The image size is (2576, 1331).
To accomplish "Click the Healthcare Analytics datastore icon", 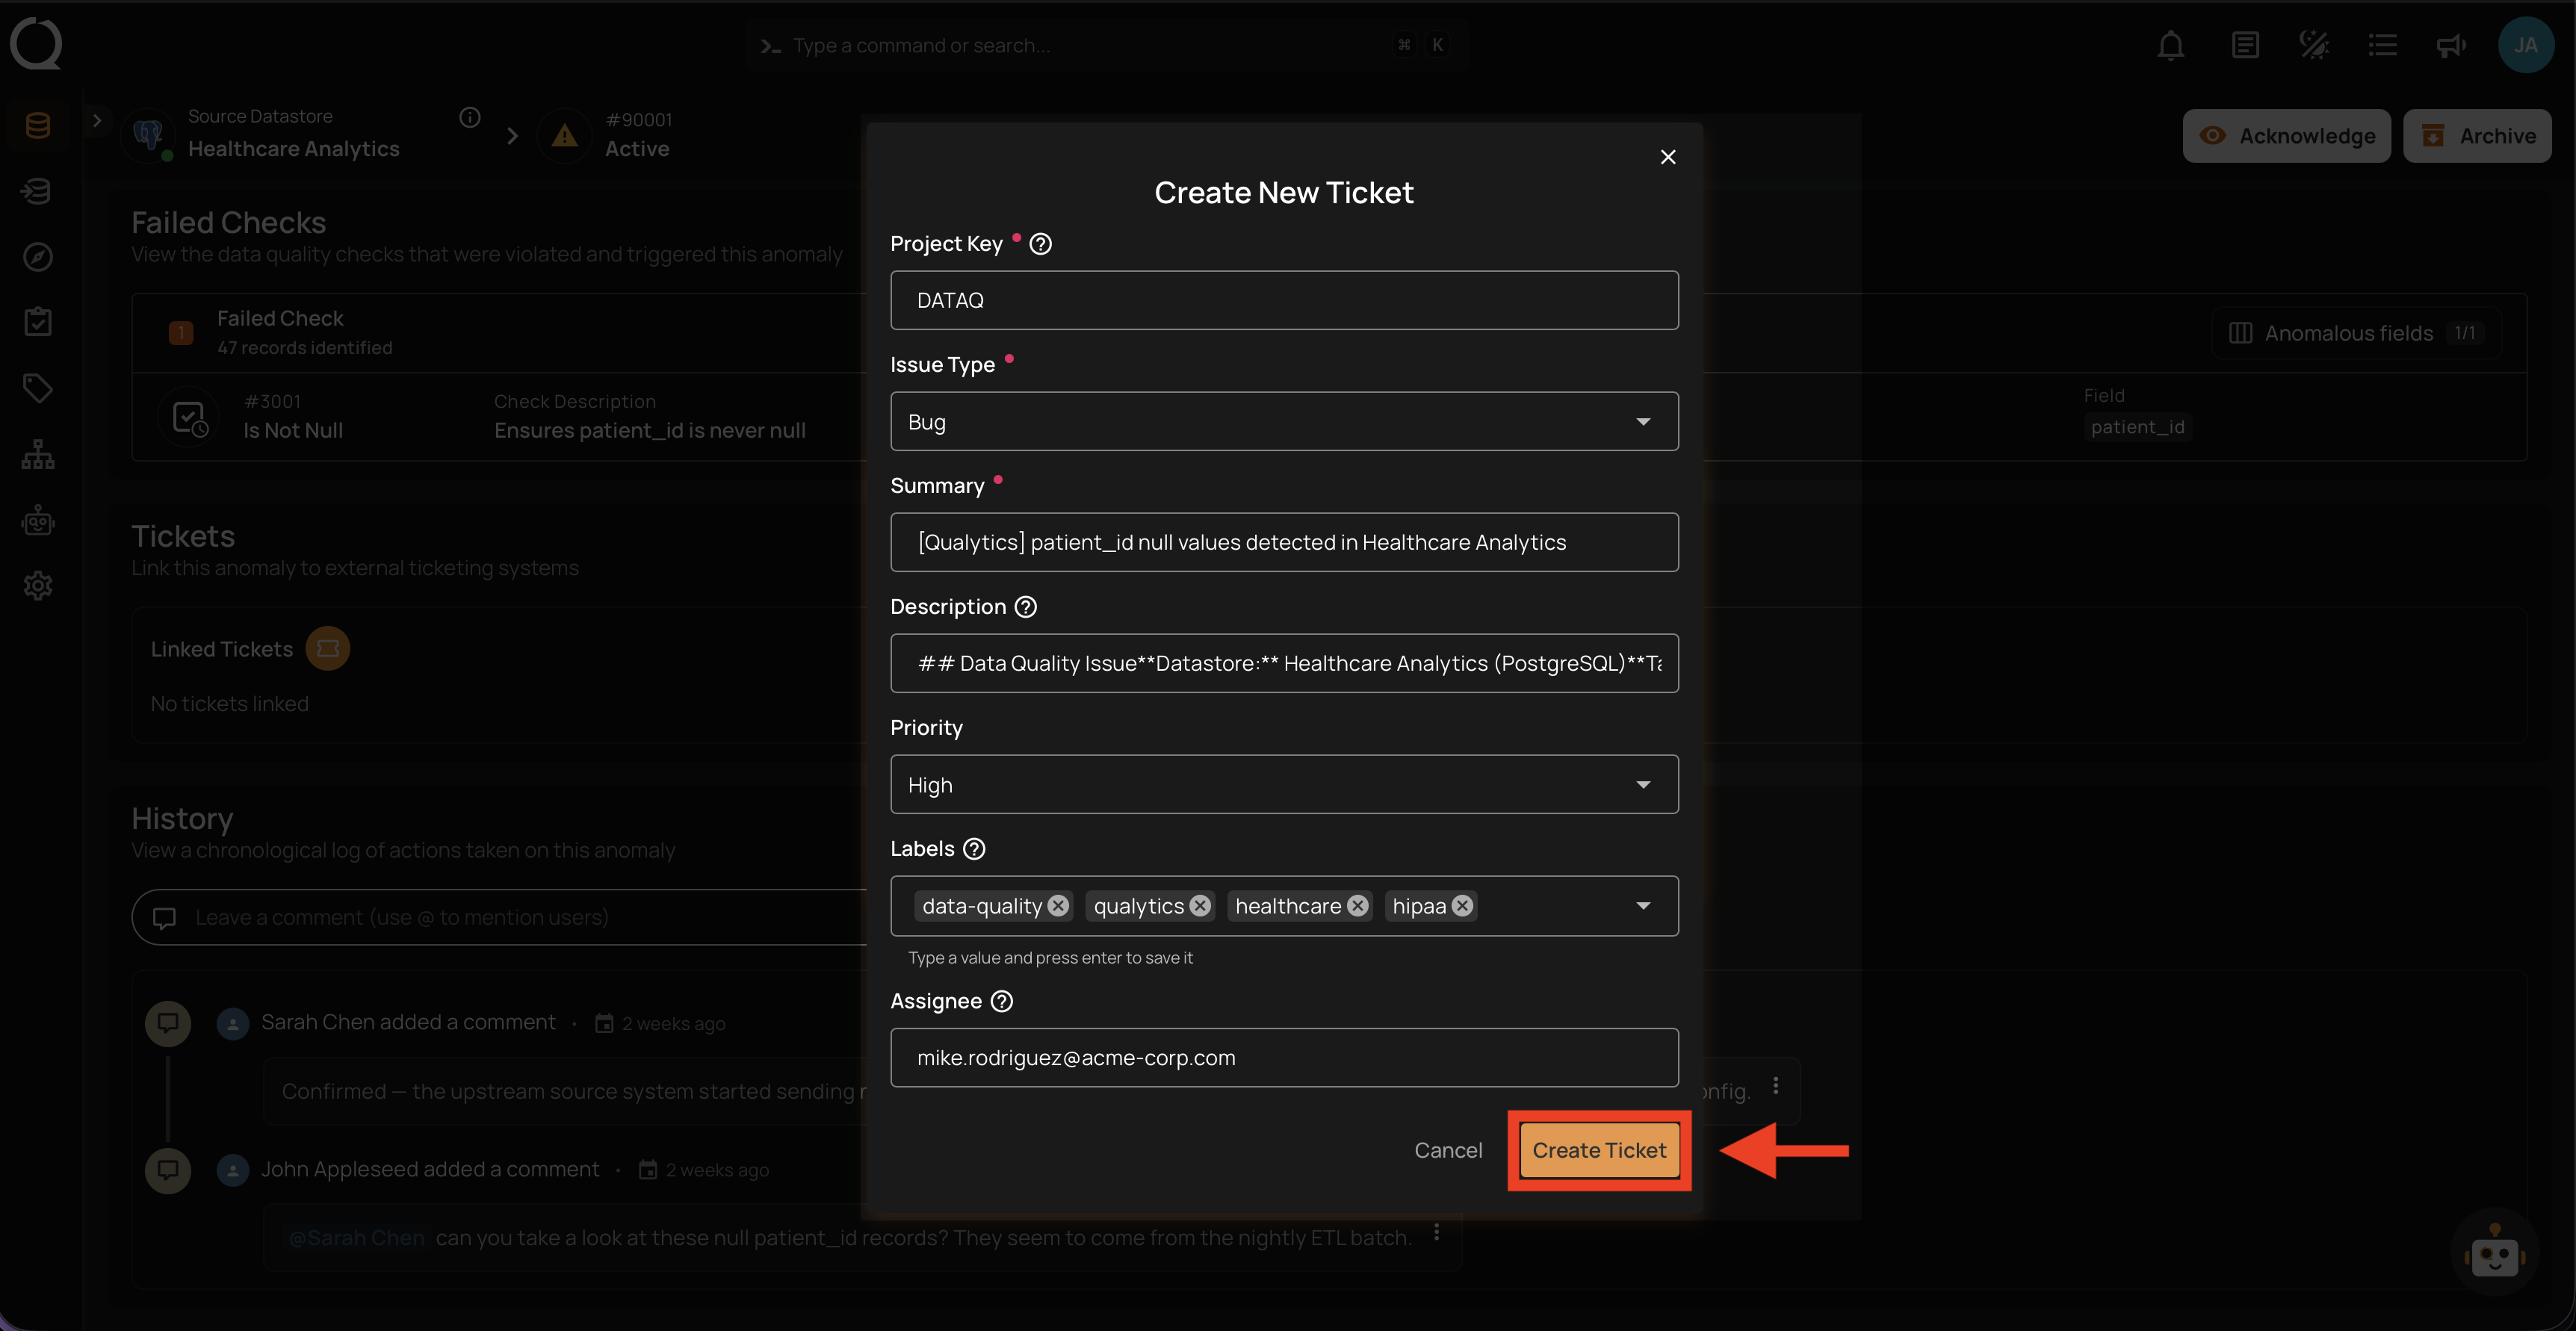I will coord(149,135).
